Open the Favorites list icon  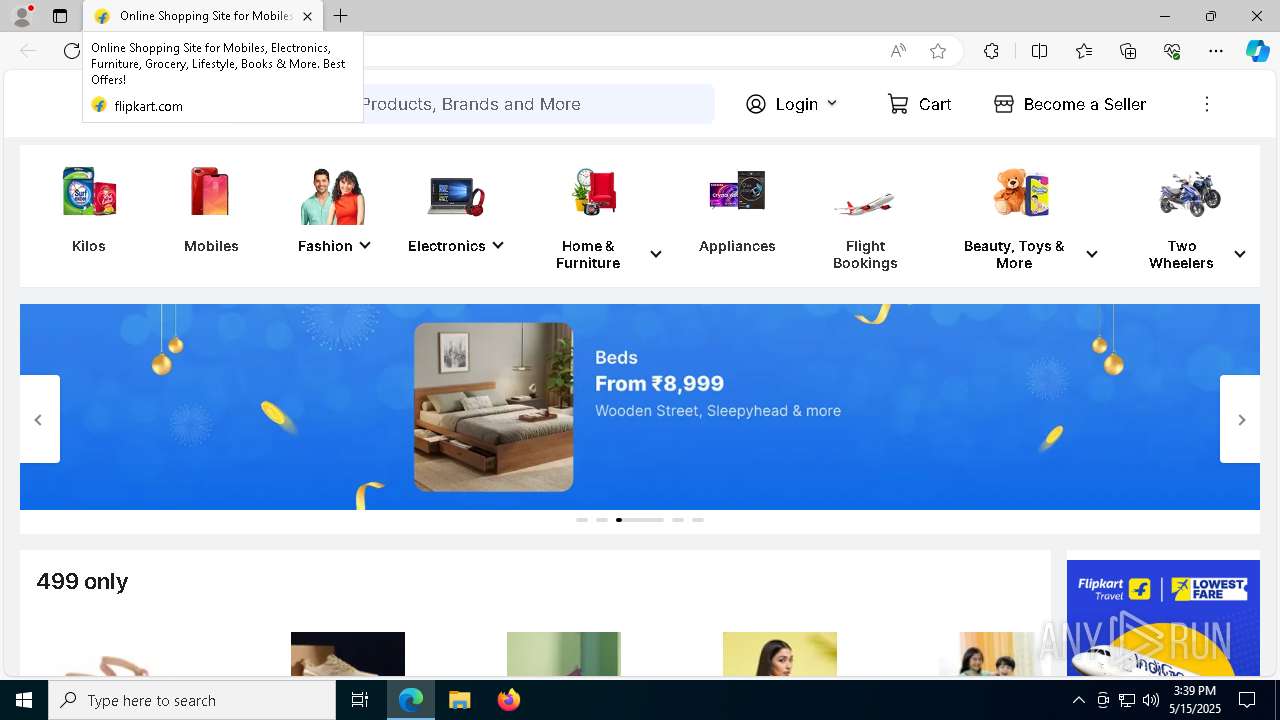(x=1084, y=51)
